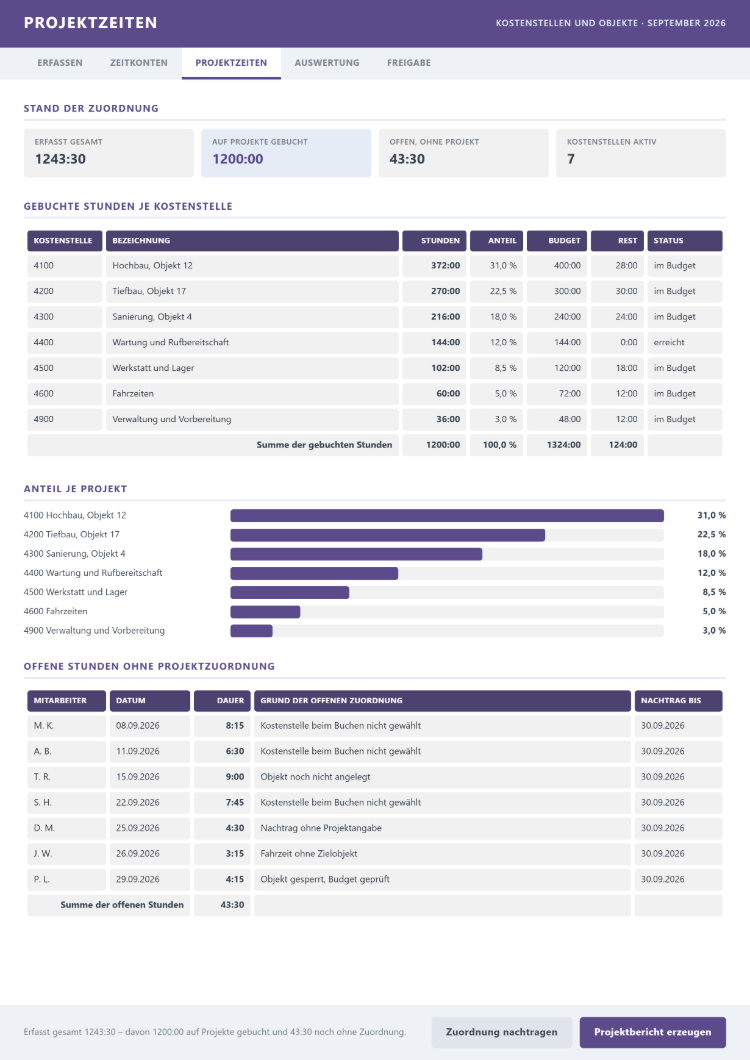Click the Status column header

point(684,241)
